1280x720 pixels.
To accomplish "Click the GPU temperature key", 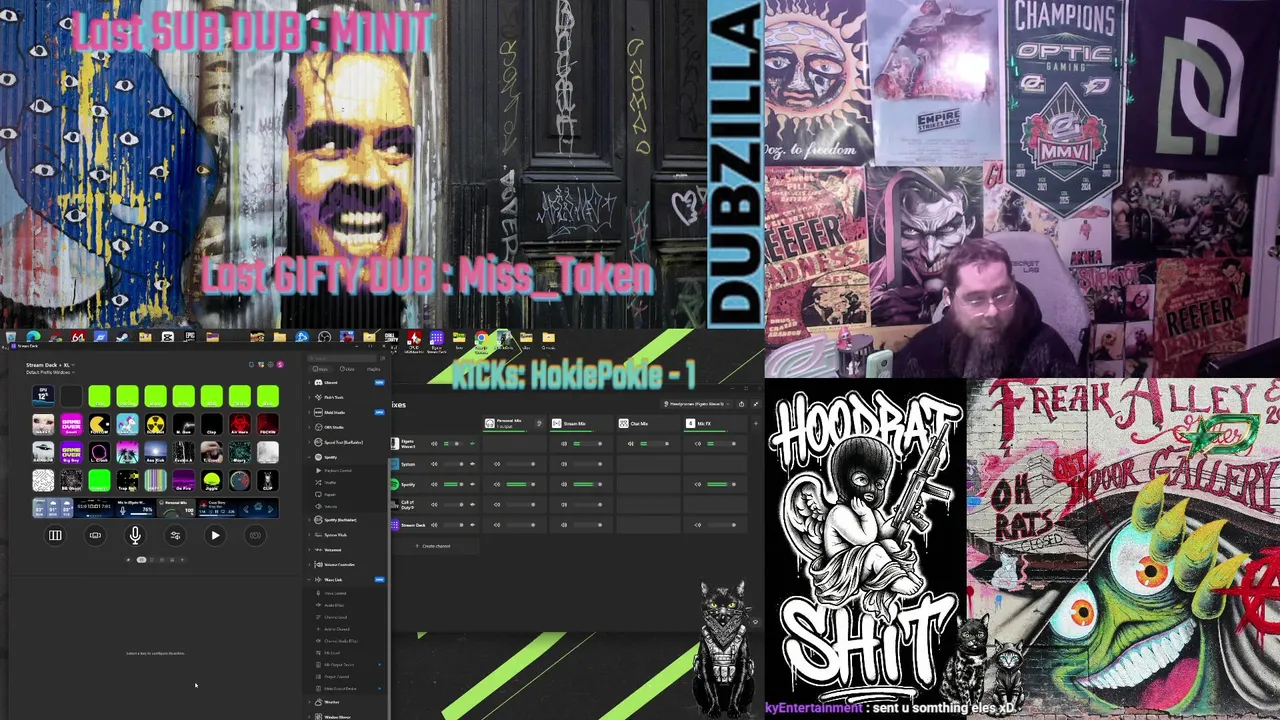I will coord(43,396).
